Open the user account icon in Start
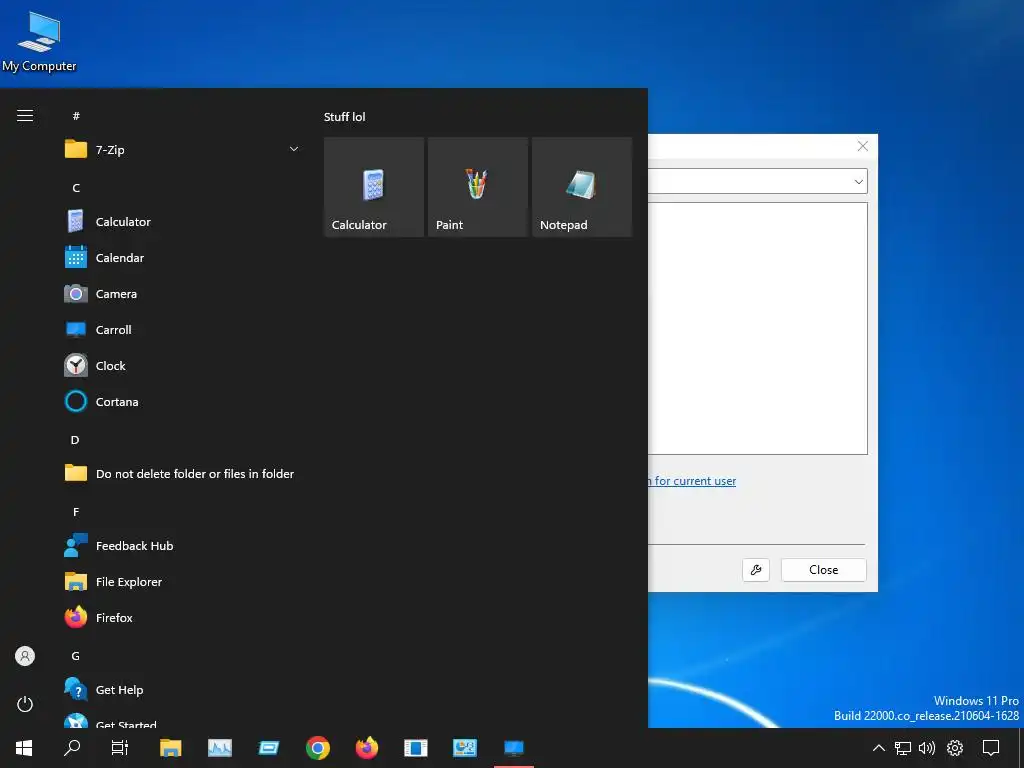Screen dimensions: 1024x768 point(25,656)
